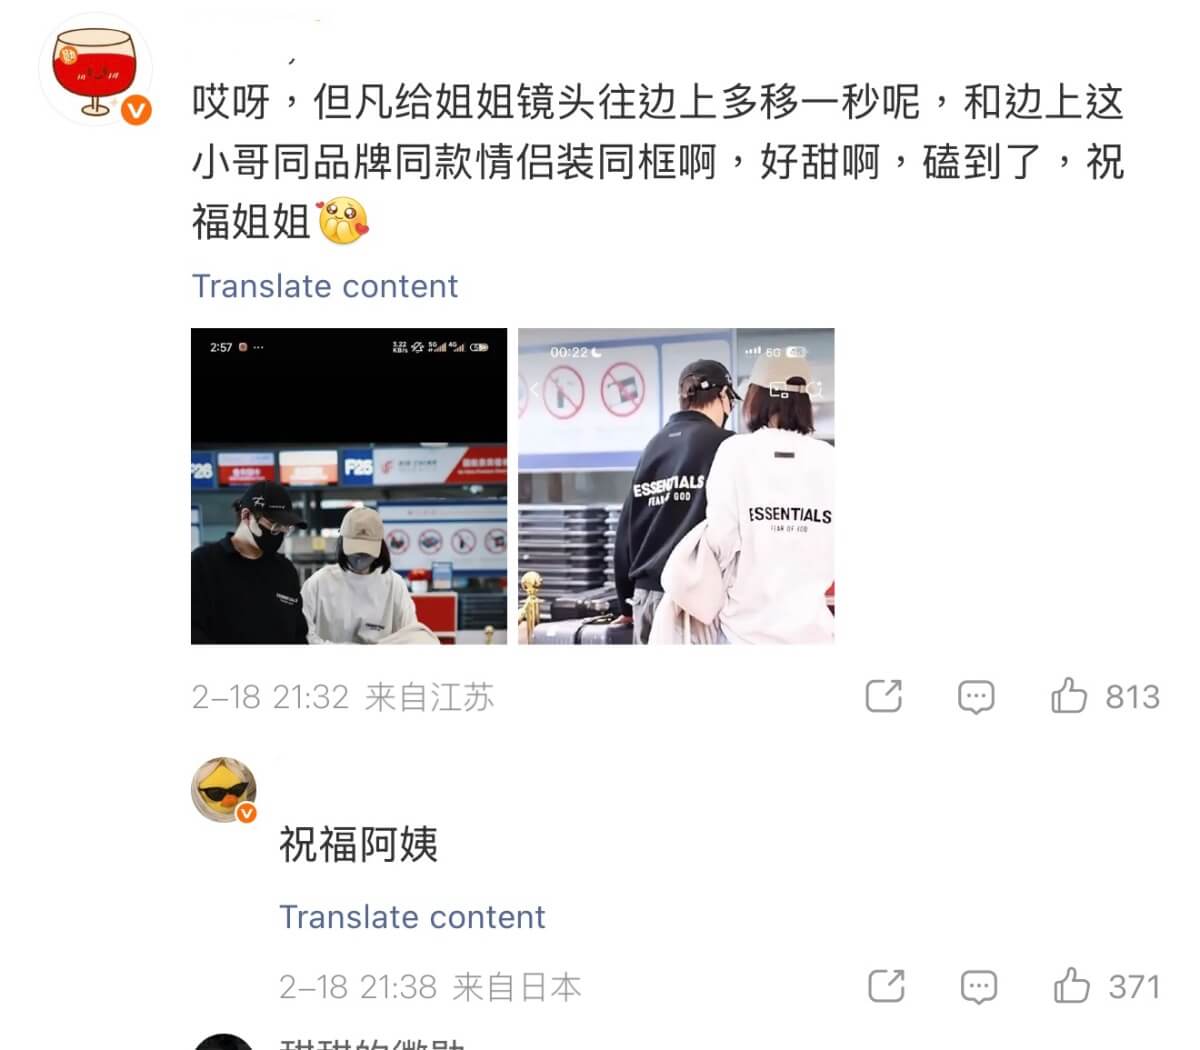Image resolution: width=1200 pixels, height=1050 pixels.
Task: Tap the first comment's Chinese text
Action: [658, 162]
